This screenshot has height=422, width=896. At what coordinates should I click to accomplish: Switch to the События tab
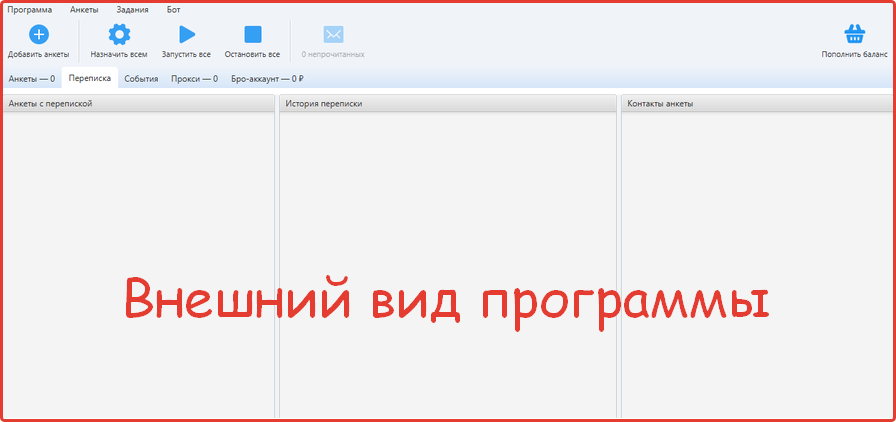141,78
